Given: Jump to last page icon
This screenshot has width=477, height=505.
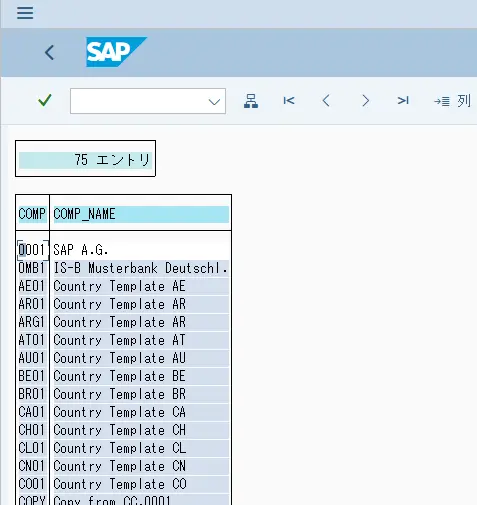Looking at the screenshot, I should (x=403, y=100).
